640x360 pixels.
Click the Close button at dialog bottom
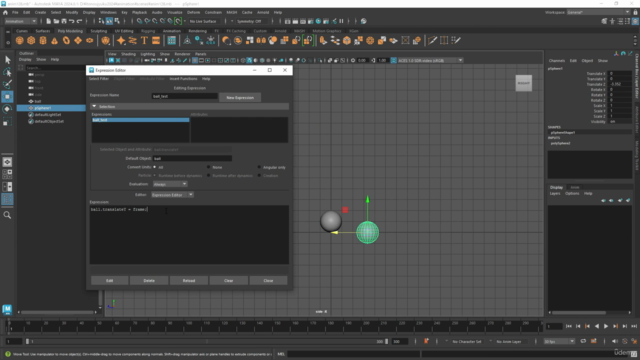[x=268, y=280]
